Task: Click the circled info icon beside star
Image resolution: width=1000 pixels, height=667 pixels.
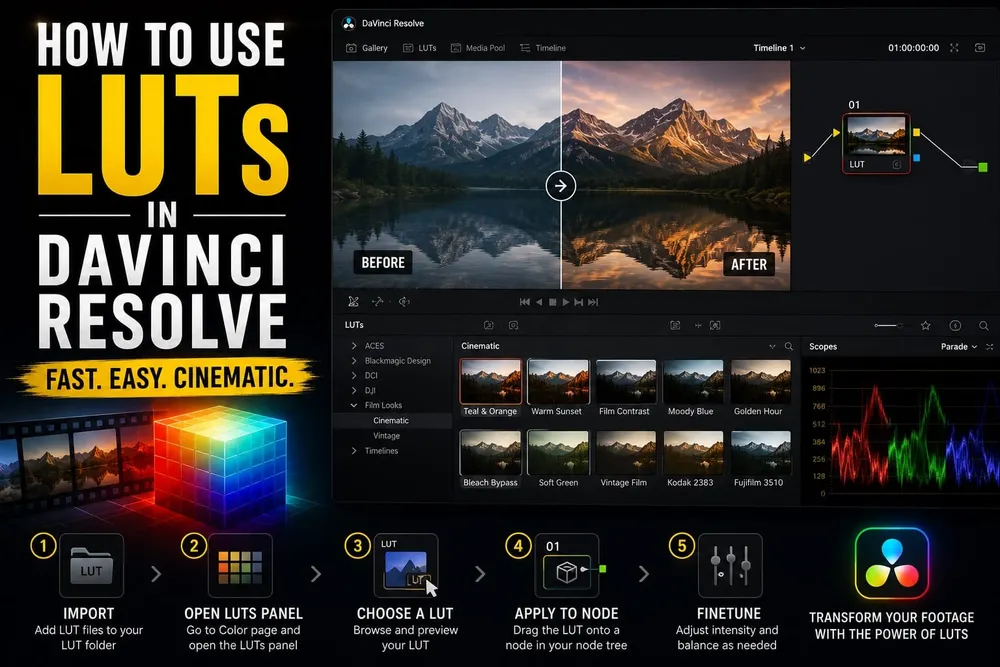Action: [955, 325]
